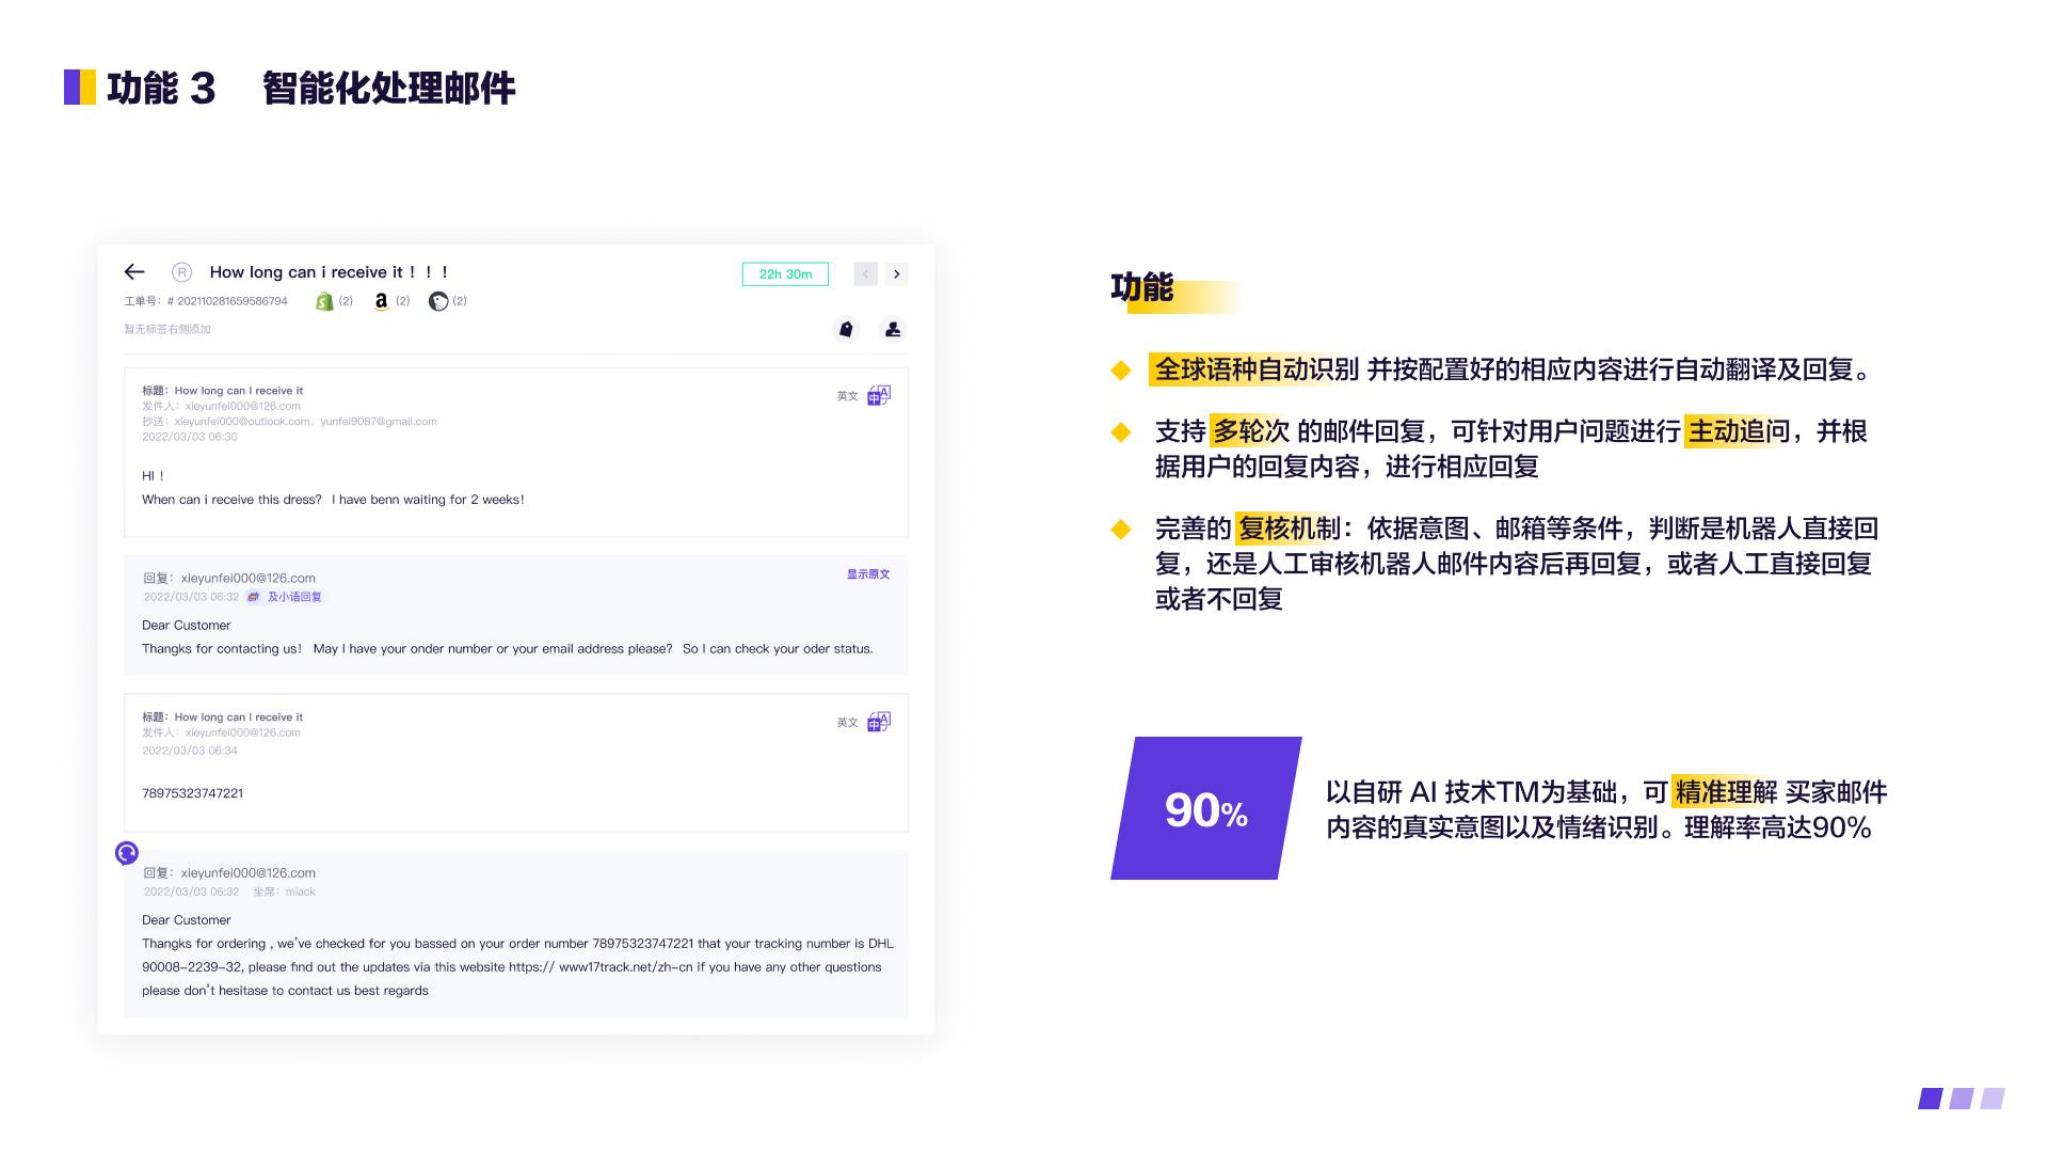
Task: Click order number 78975323747221 message body
Action: 192,793
